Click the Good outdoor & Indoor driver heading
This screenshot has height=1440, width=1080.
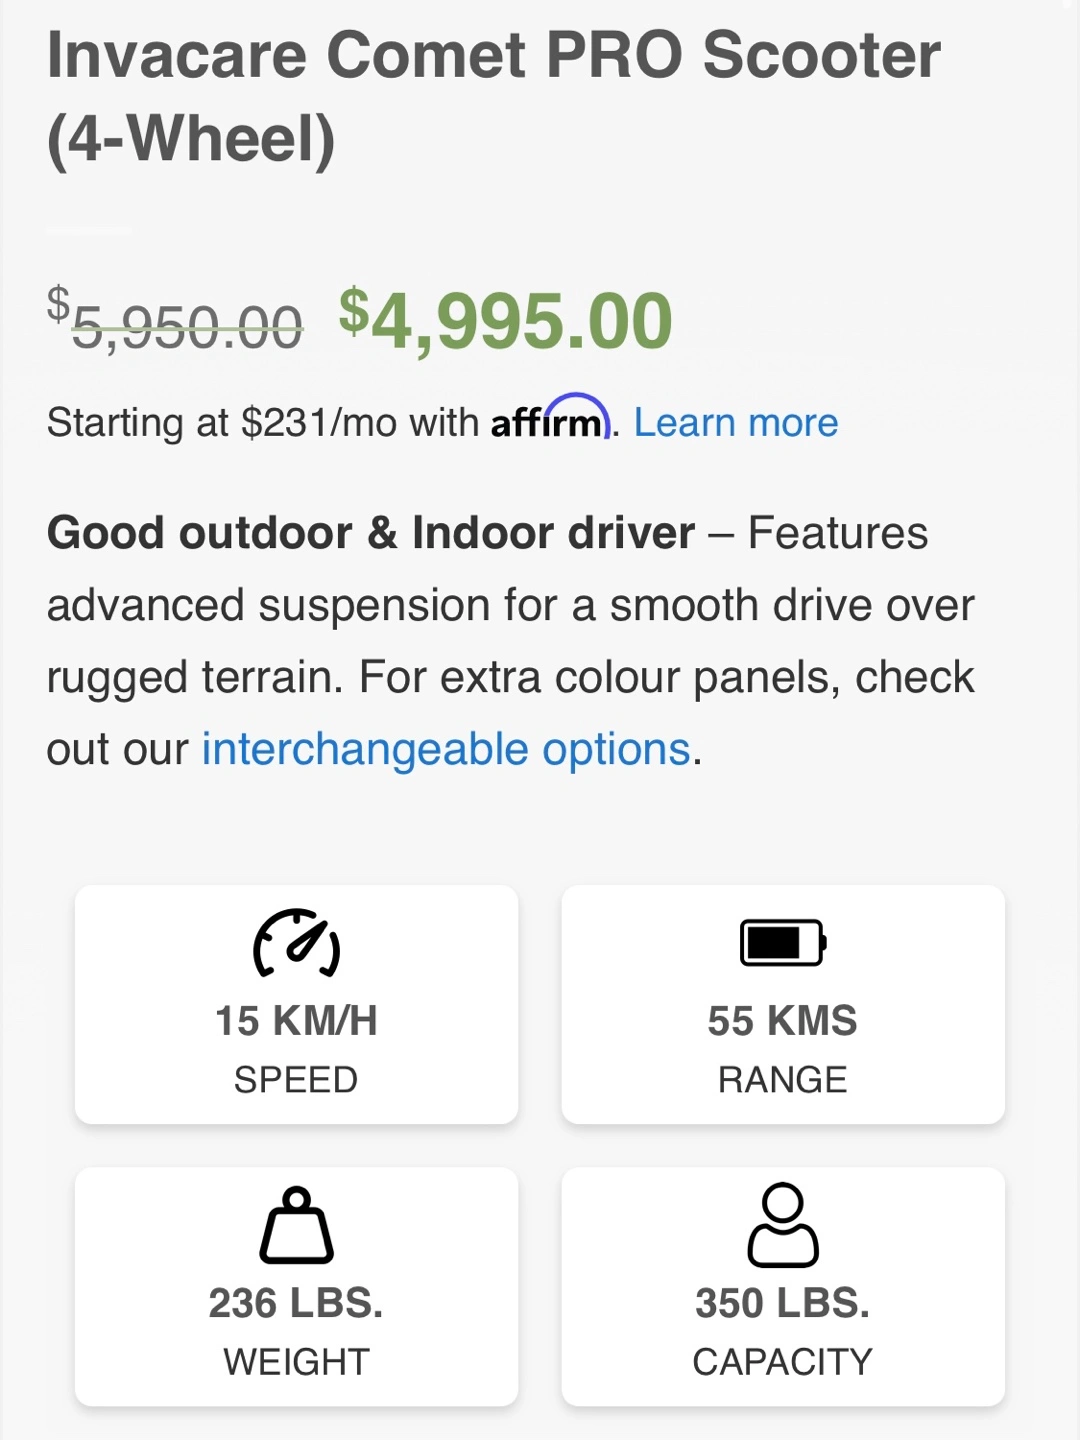(x=371, y=533)
